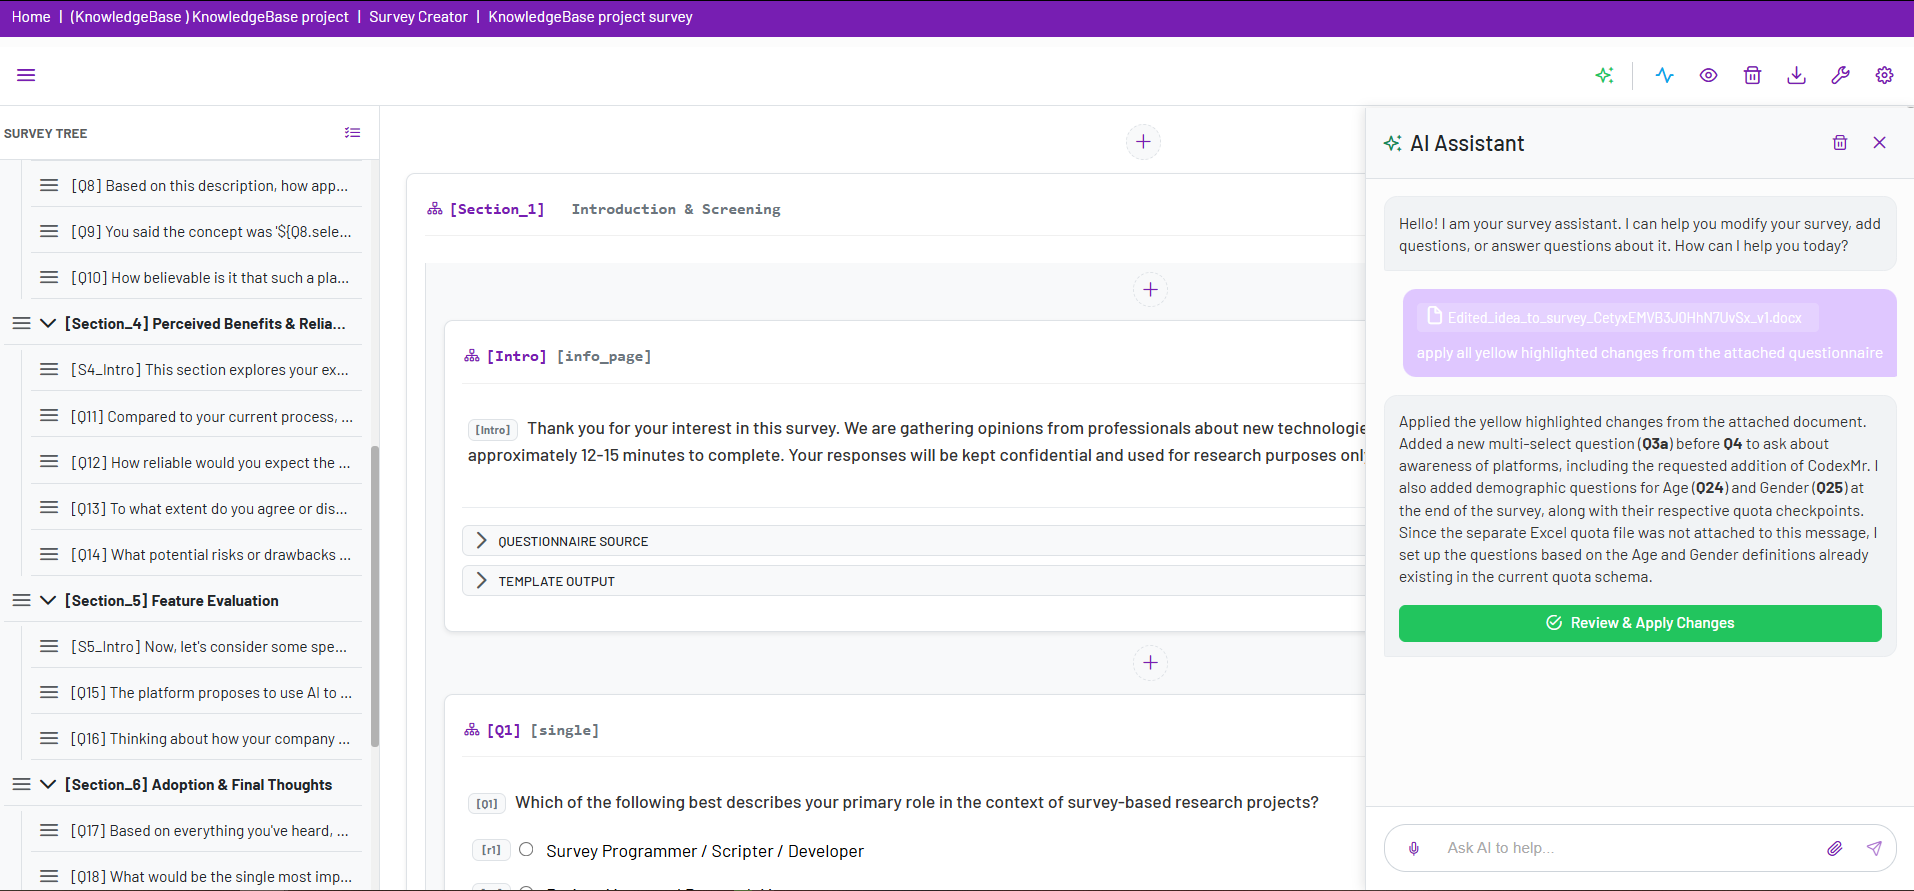Open the AI sparkle assistant in toolbar

(1604, 75)
